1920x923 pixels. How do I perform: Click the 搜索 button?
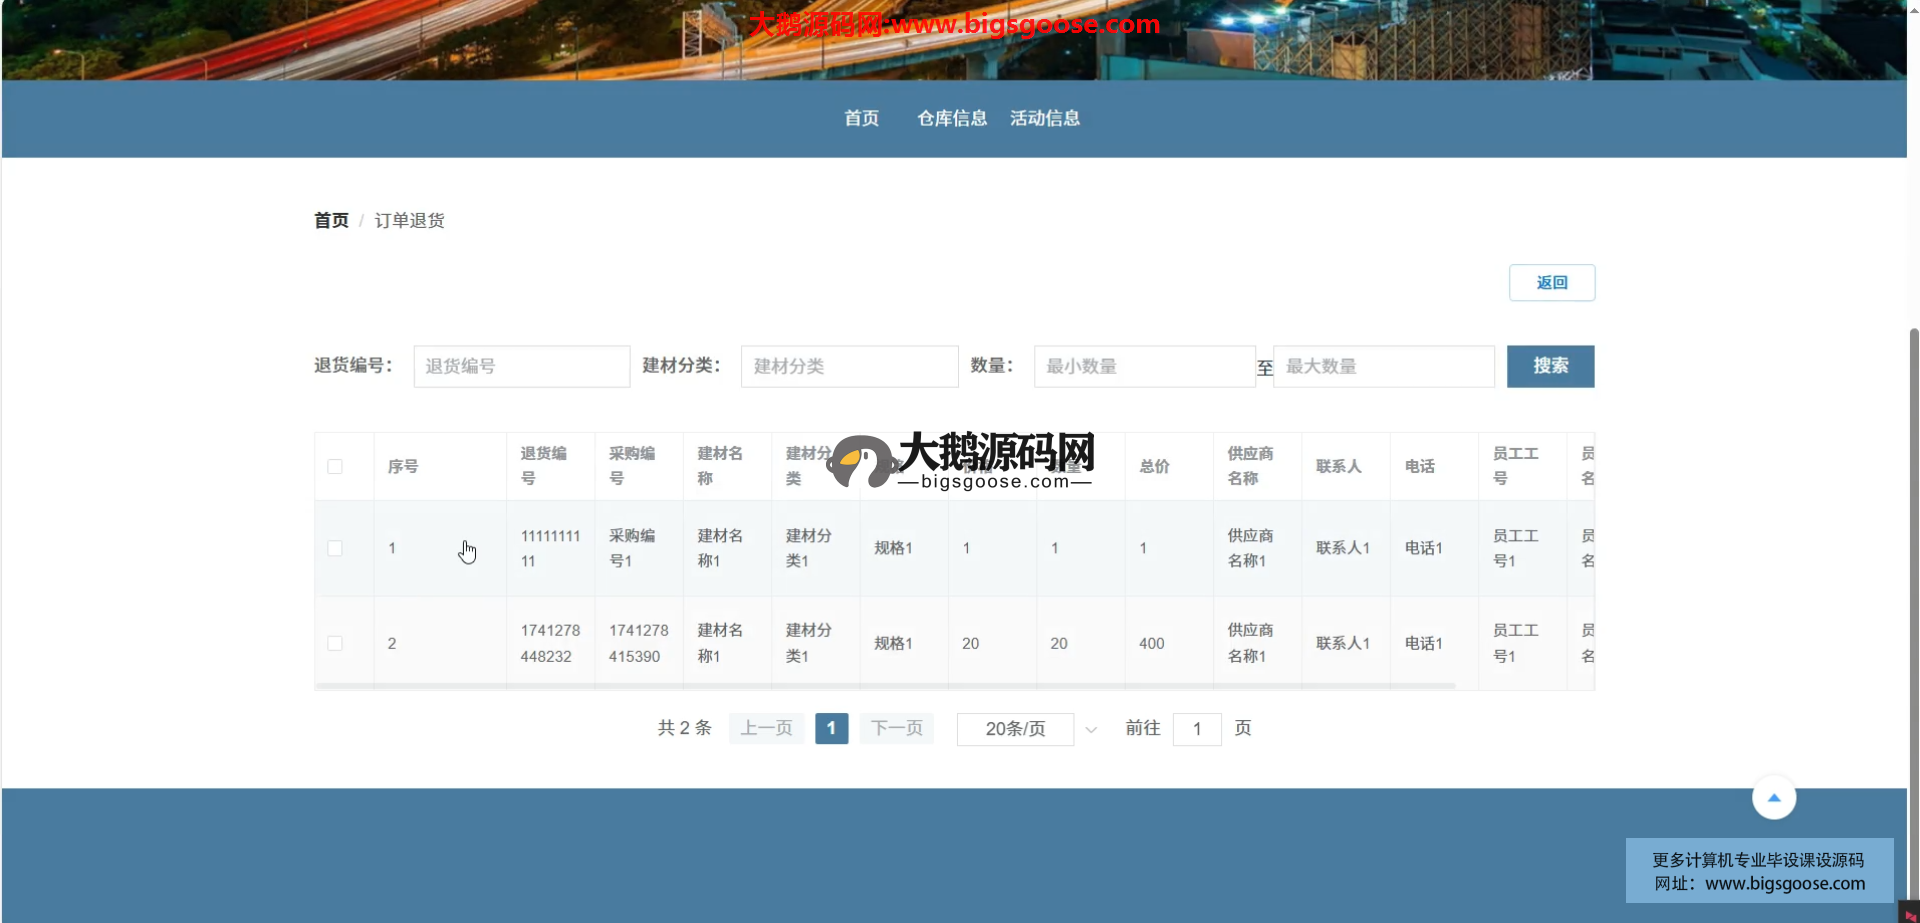[x=1550, y=366]
